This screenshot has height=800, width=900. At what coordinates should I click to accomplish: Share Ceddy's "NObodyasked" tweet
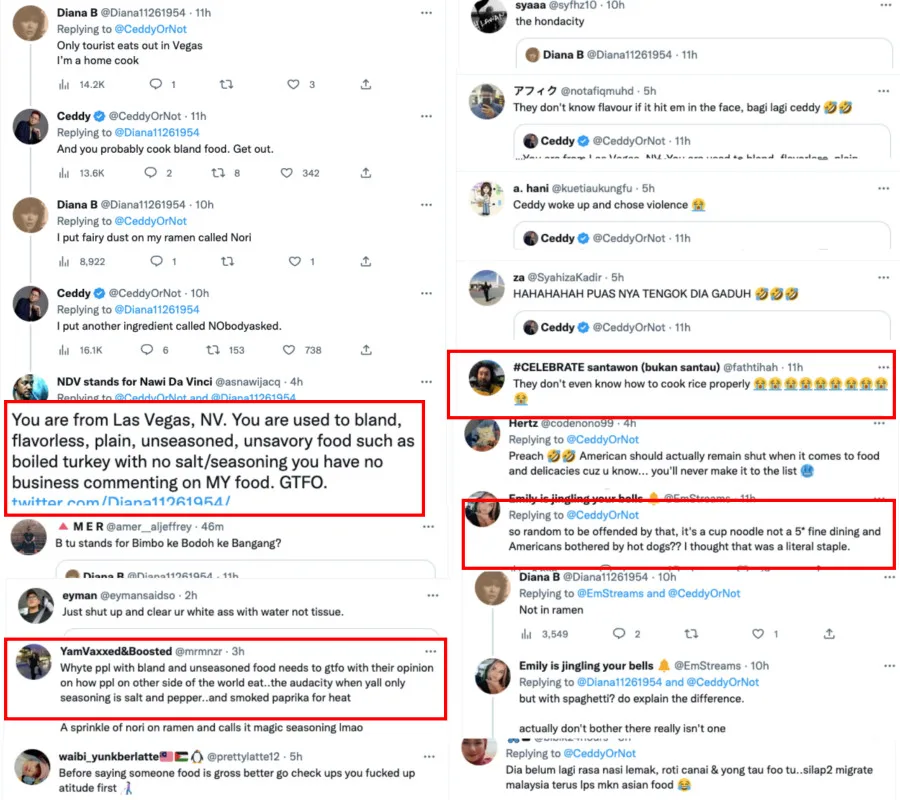click(367, 350)
